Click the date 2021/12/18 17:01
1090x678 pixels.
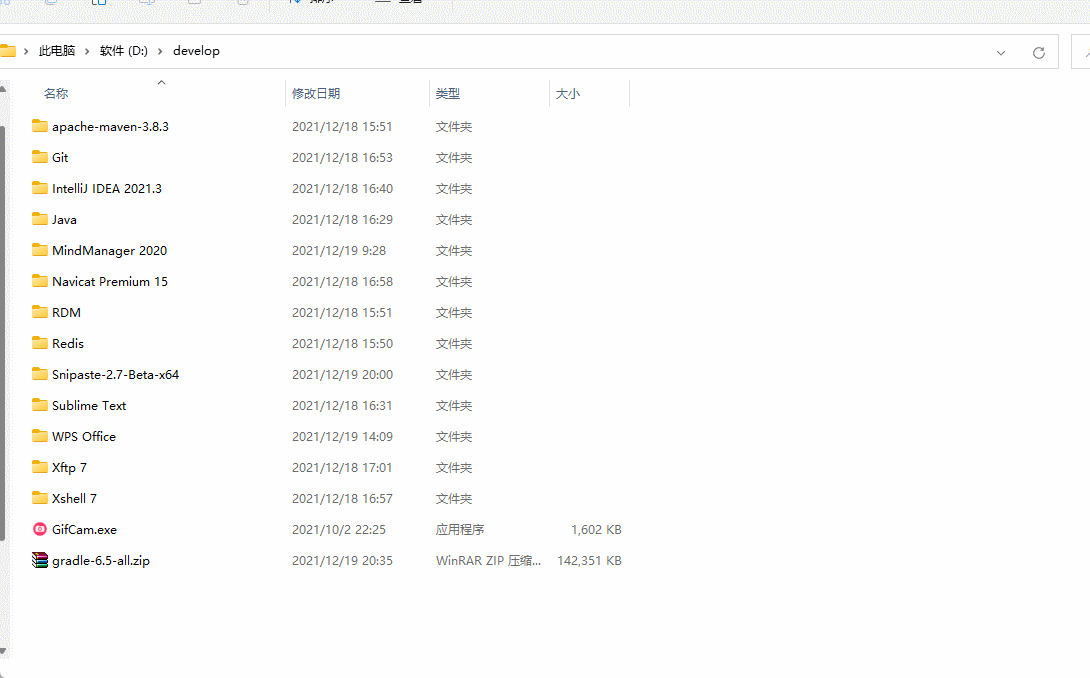click(x=342, y=467)
